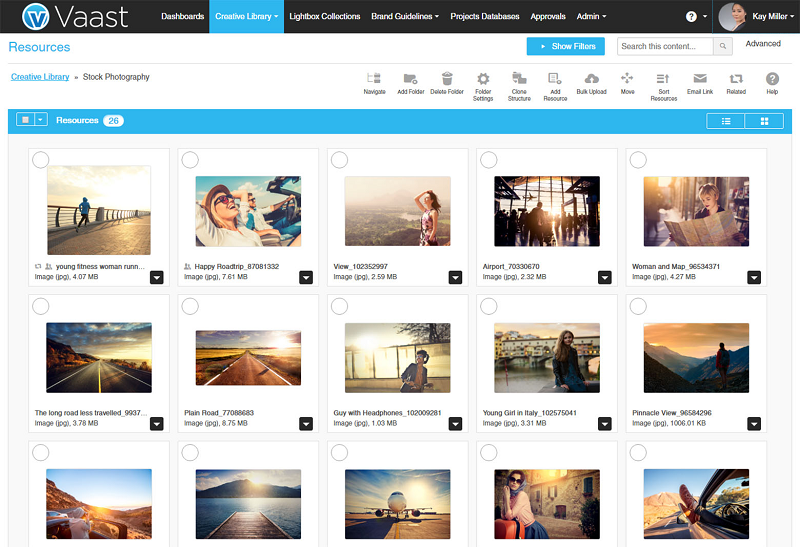Open the airplane on runway thumbnail

[x=397, y=504]
